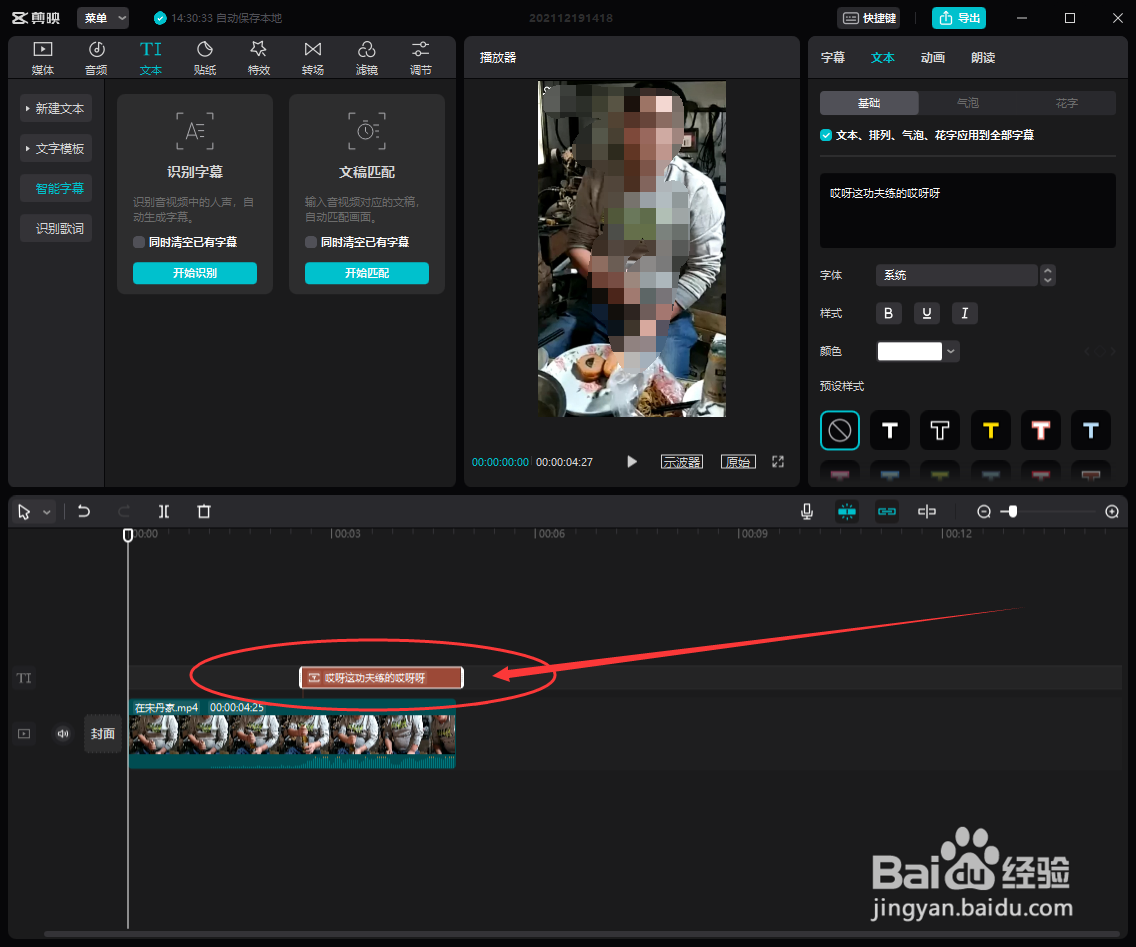Open the 字体 font dropdown

965,275
